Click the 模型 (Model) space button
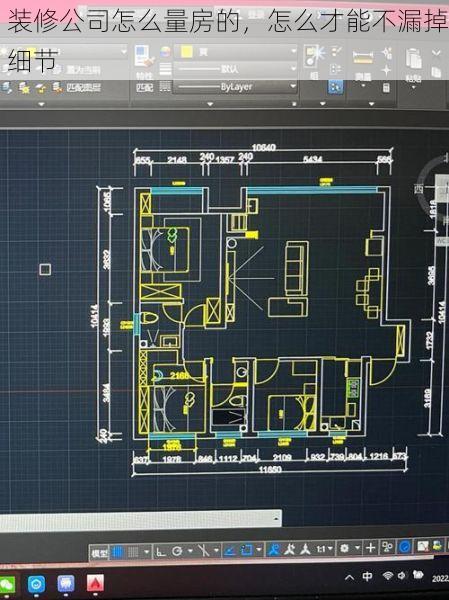 pos(100,552)
